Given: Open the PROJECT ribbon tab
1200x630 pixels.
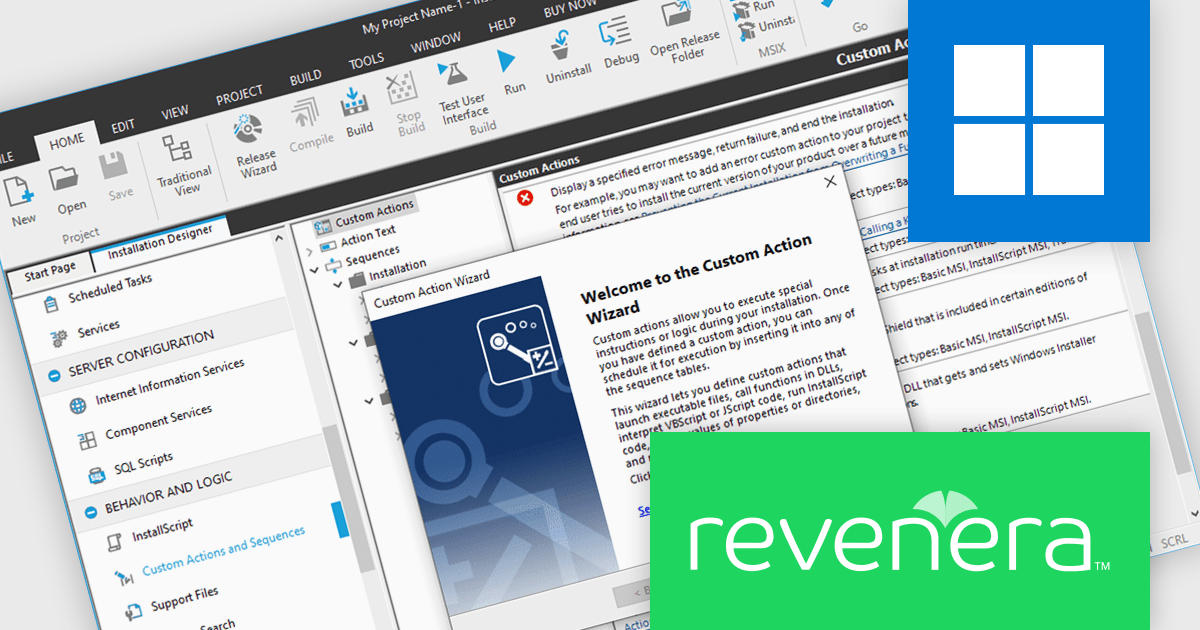Looking at the screenshot, I should 239,96.
